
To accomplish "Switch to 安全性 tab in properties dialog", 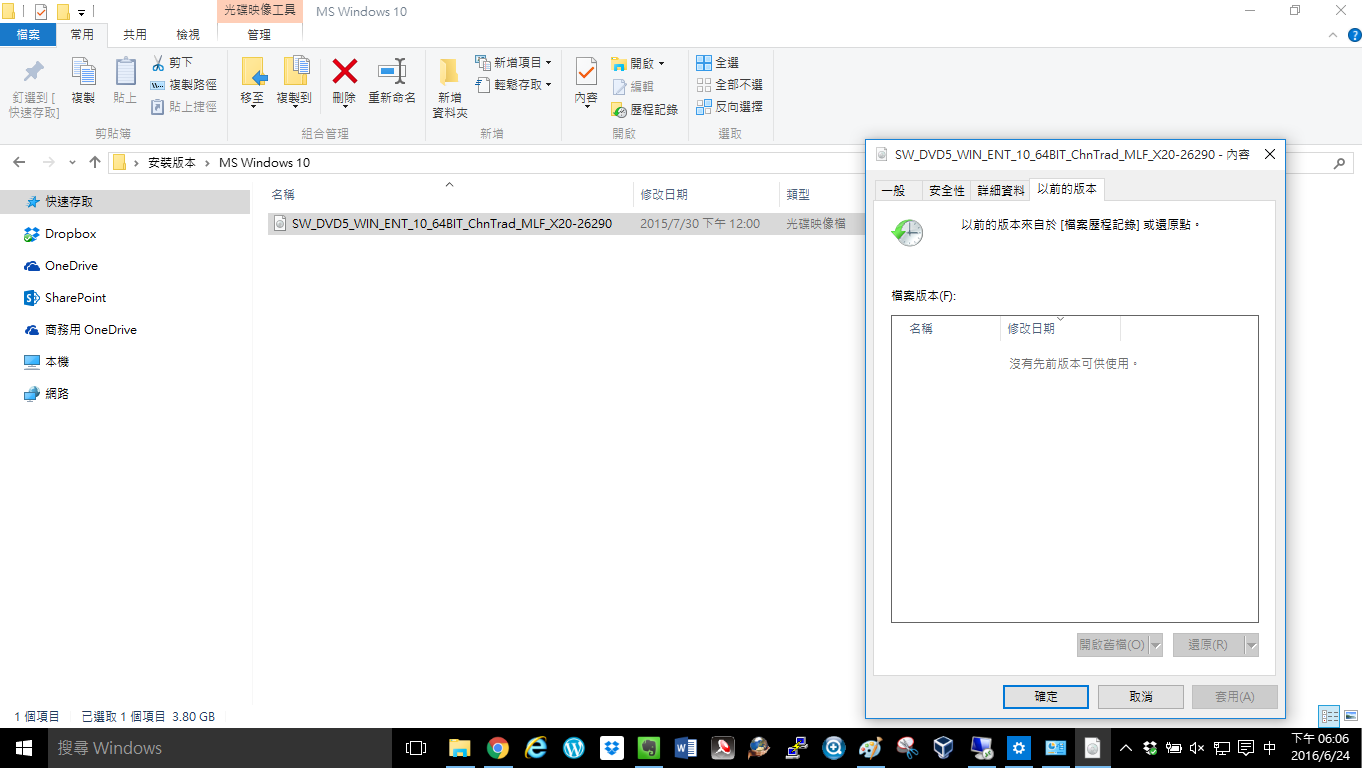I will click(947, 190).
